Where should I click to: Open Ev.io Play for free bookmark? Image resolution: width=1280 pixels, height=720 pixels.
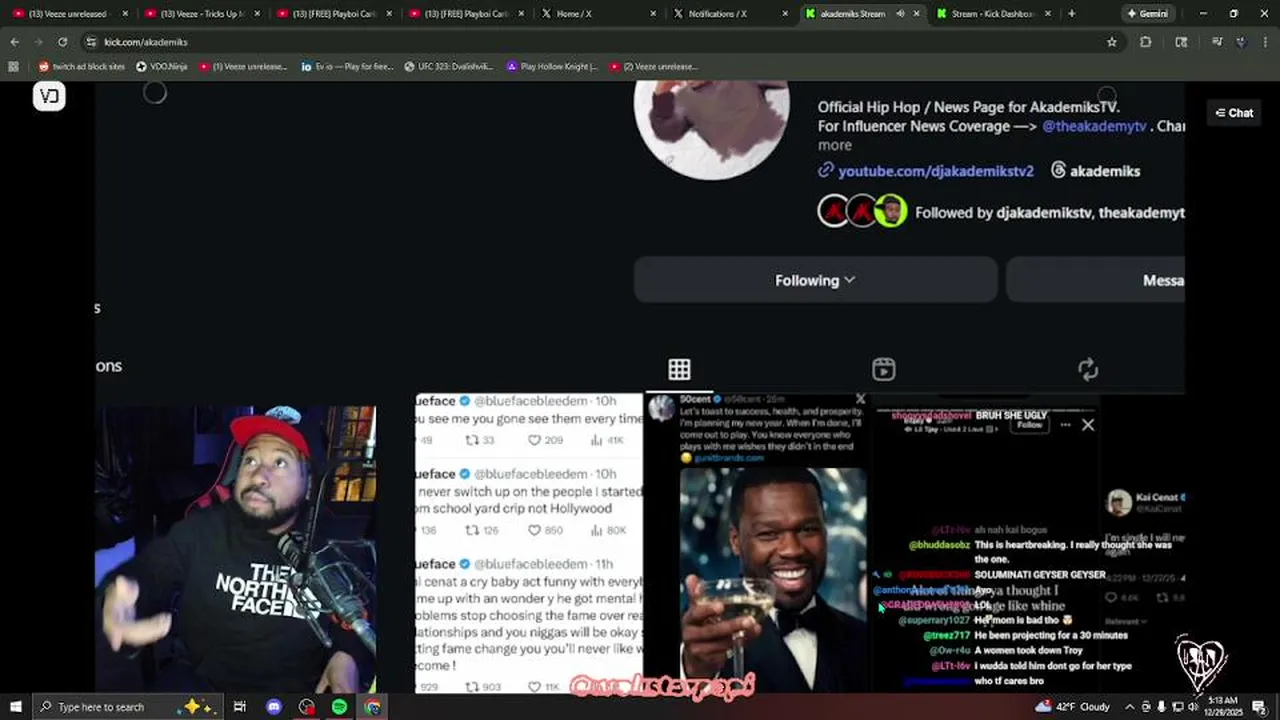click(347, 66)
